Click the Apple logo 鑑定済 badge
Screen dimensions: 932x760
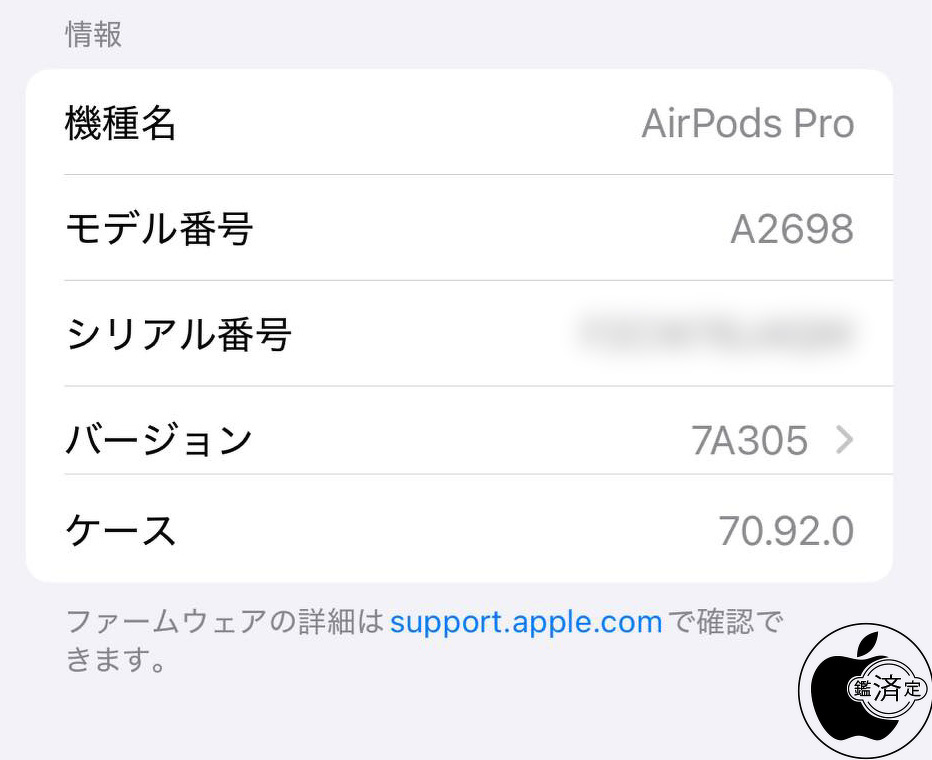865,691
